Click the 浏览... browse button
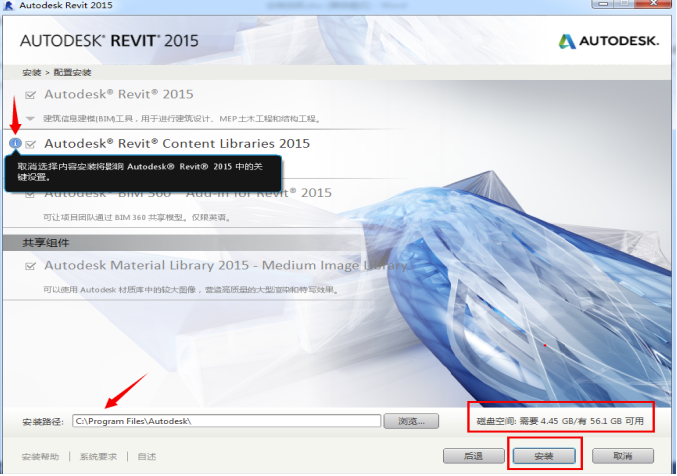Screen dimensions: 677x476 pos(411,421)
